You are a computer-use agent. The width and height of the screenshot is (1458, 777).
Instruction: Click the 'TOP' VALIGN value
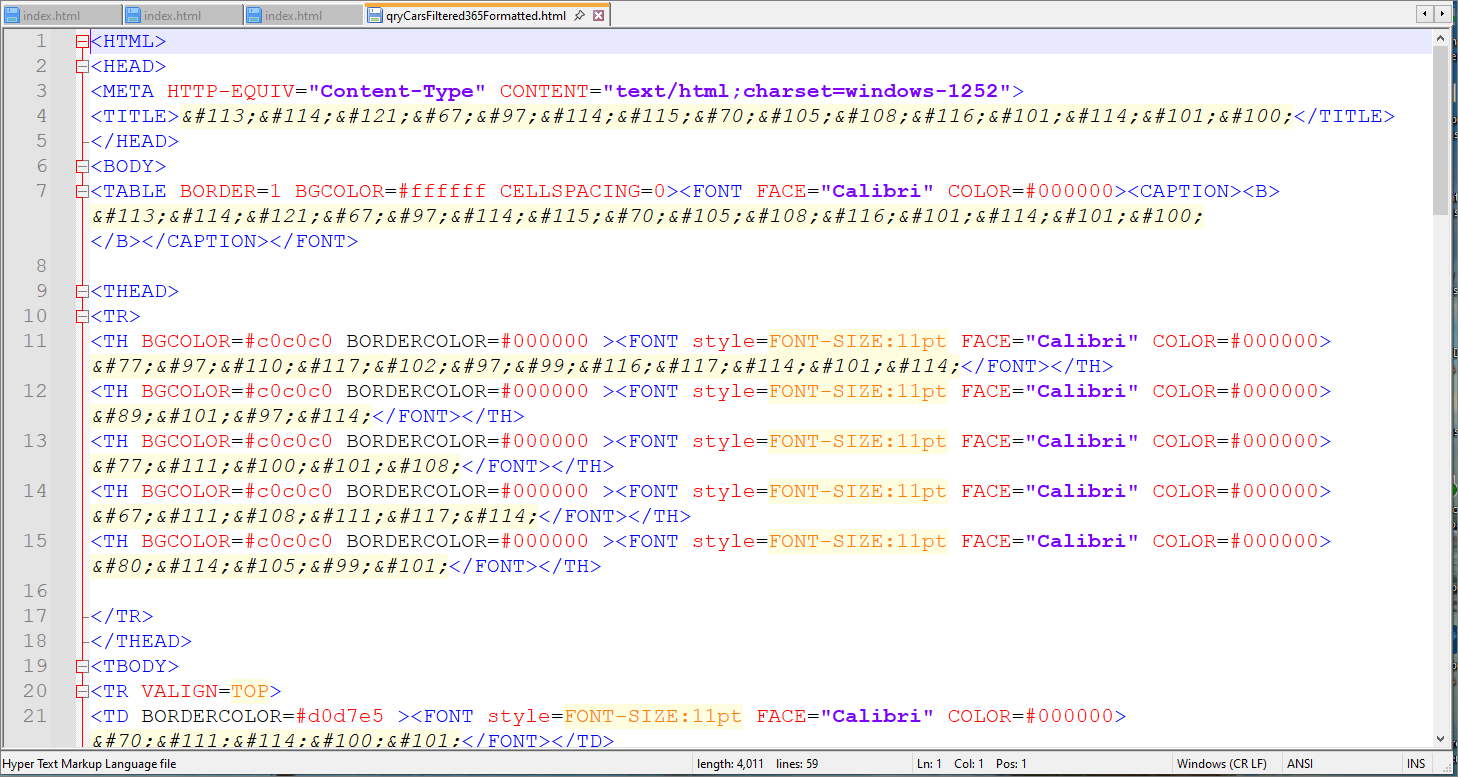coord(250,691)
